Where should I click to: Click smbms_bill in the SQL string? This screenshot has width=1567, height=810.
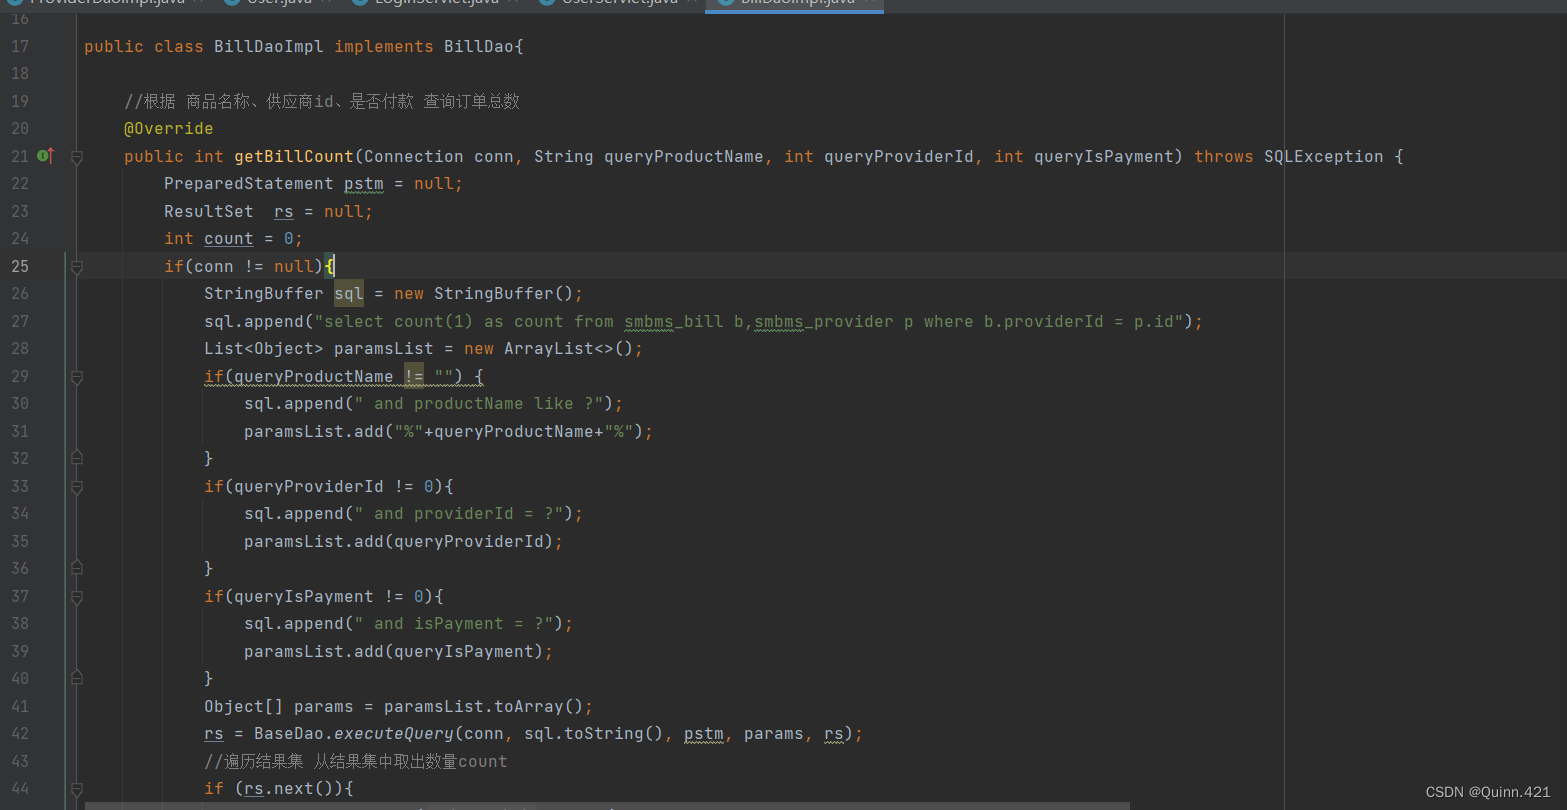click(x=674, y=321)
